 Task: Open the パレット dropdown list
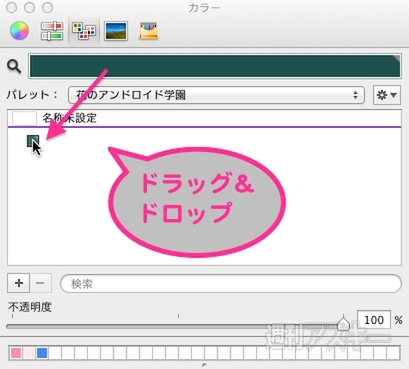pyautogui.click(x=216, y=95)
